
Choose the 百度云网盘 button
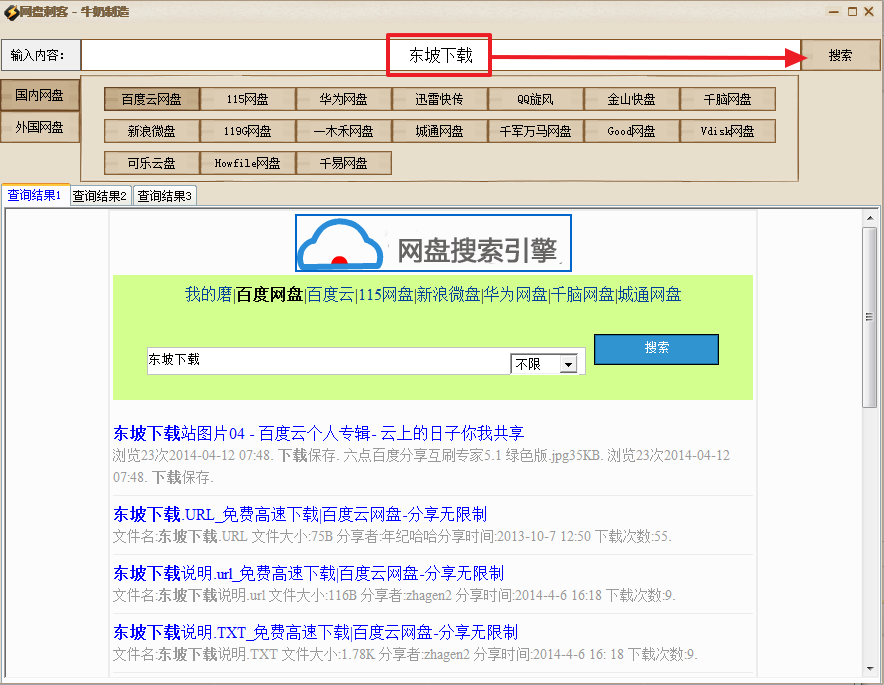(152, 99)
